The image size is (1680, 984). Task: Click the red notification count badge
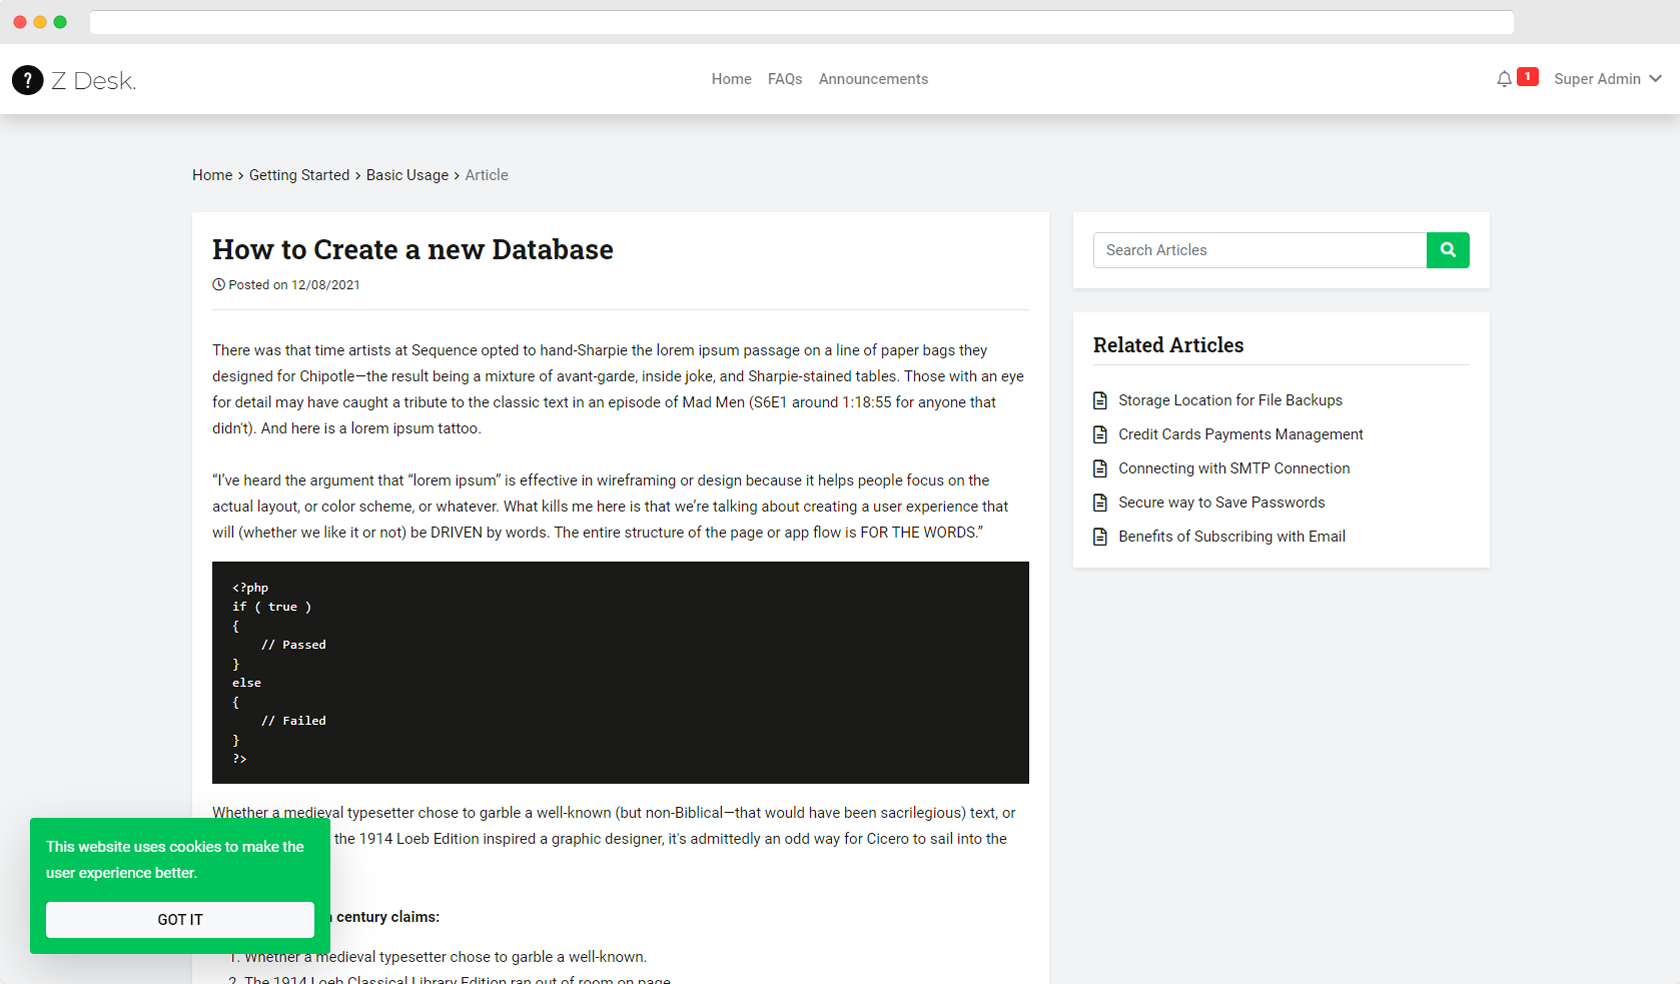(x=1527, y=75)
